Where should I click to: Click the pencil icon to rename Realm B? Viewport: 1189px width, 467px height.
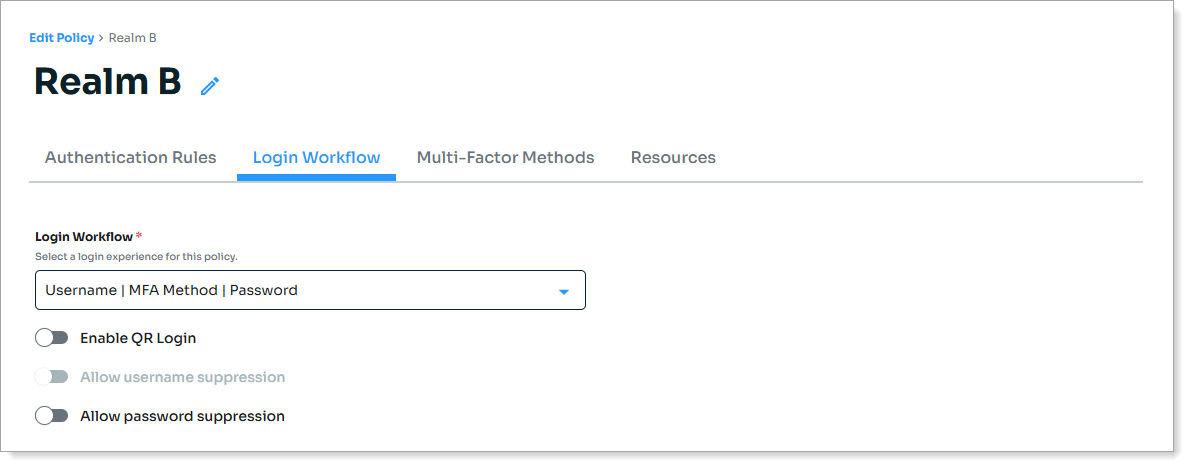point(209,86)
